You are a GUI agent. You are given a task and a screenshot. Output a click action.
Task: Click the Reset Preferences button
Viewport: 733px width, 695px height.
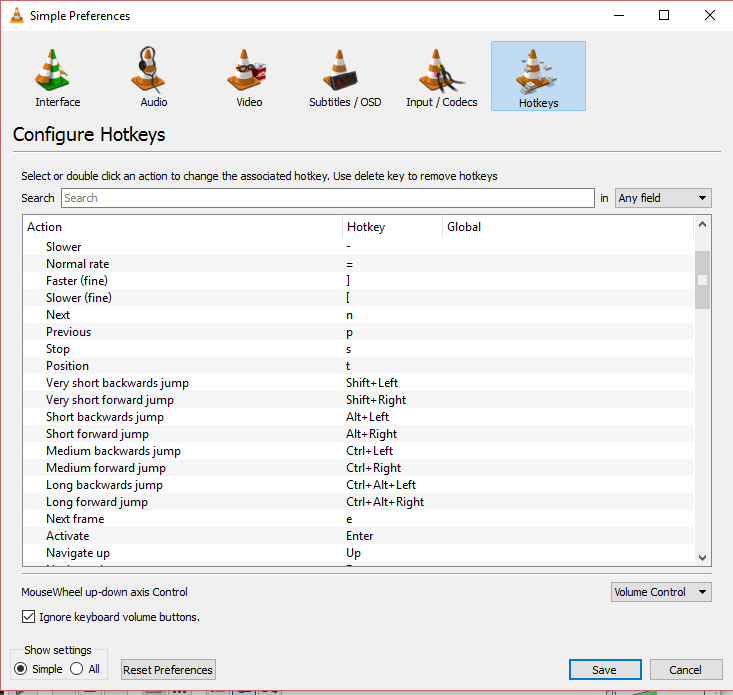[168, 670]
